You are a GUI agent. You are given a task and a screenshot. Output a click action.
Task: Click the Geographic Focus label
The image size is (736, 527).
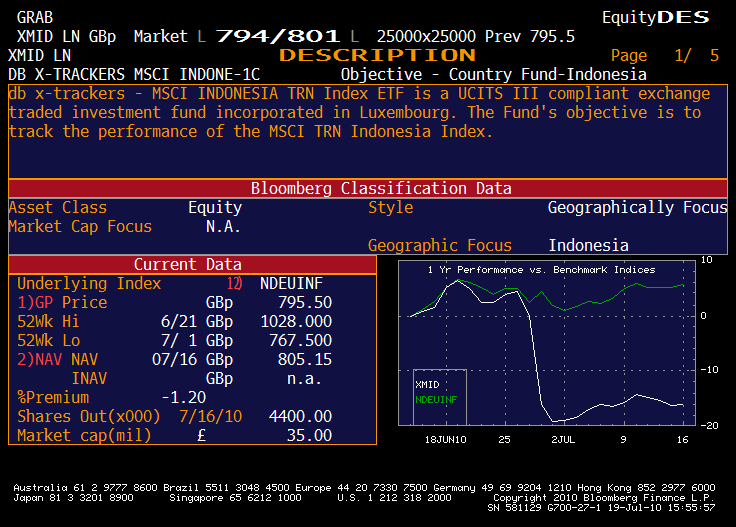pyautogui.click(x=440, y=245)
